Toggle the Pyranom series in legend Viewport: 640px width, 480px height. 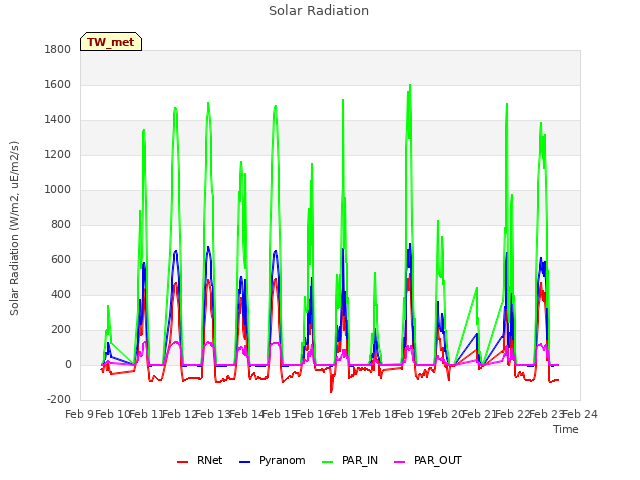point(272,460)
